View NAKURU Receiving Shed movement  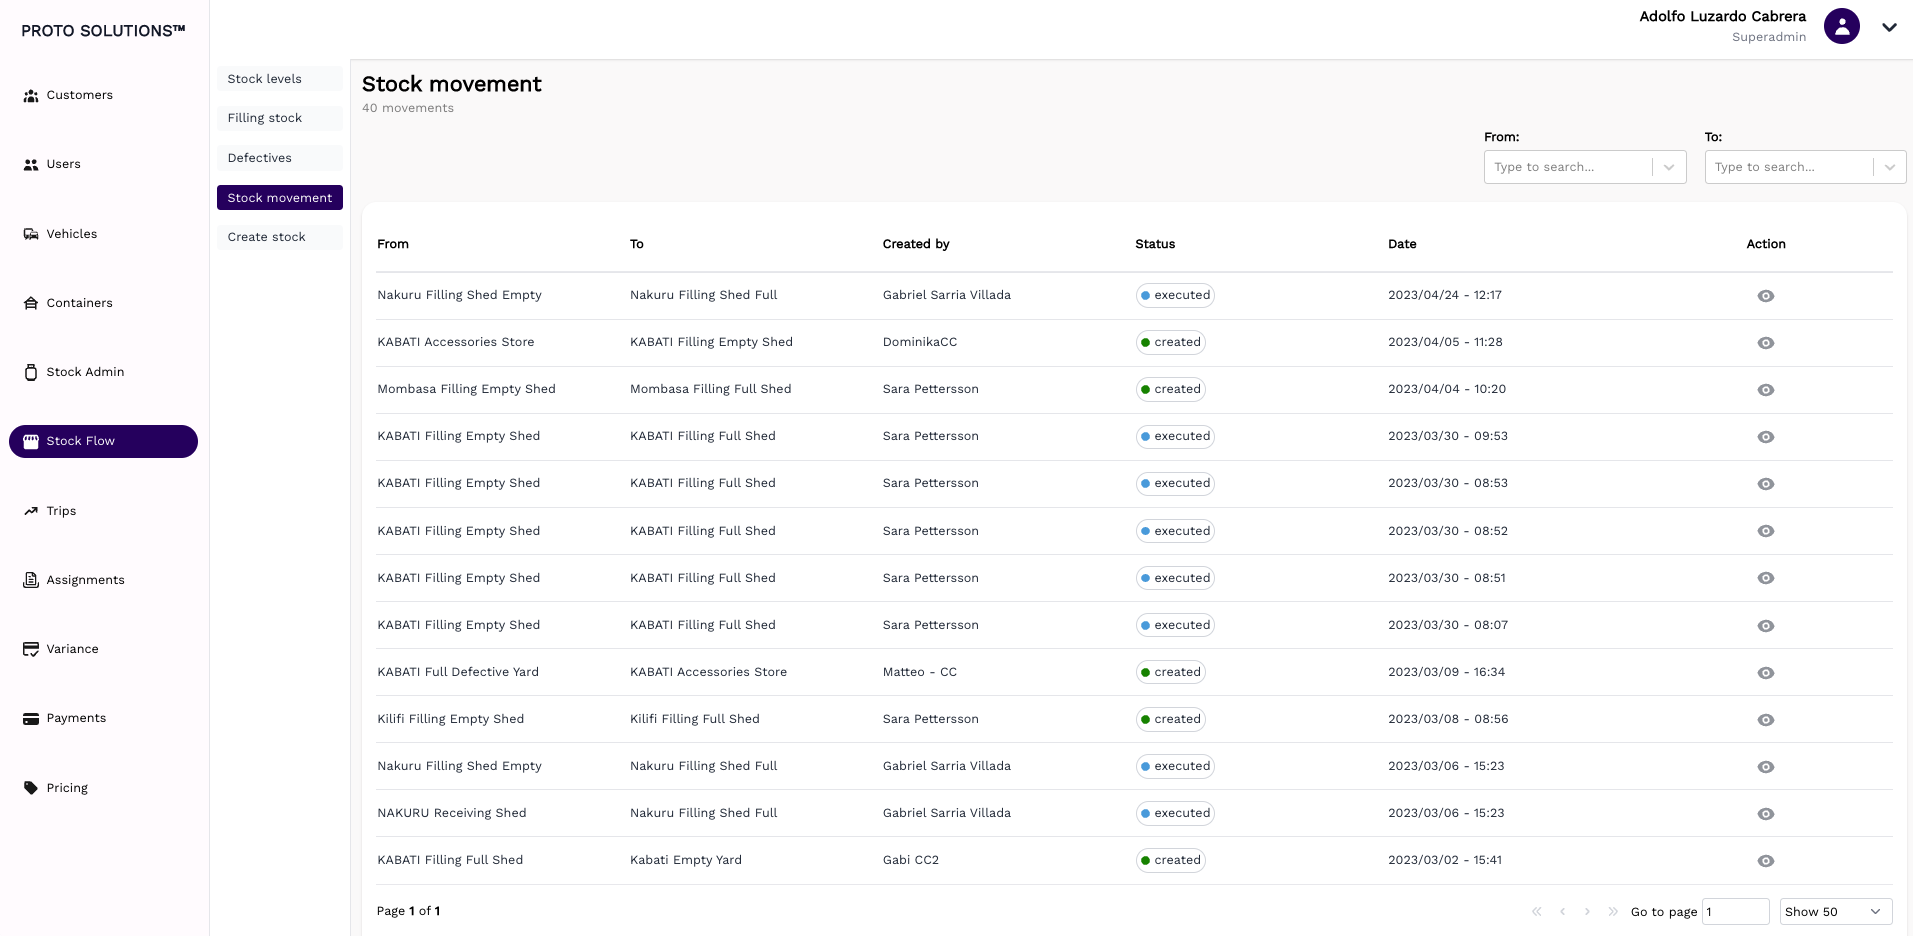pos(1766,814)
